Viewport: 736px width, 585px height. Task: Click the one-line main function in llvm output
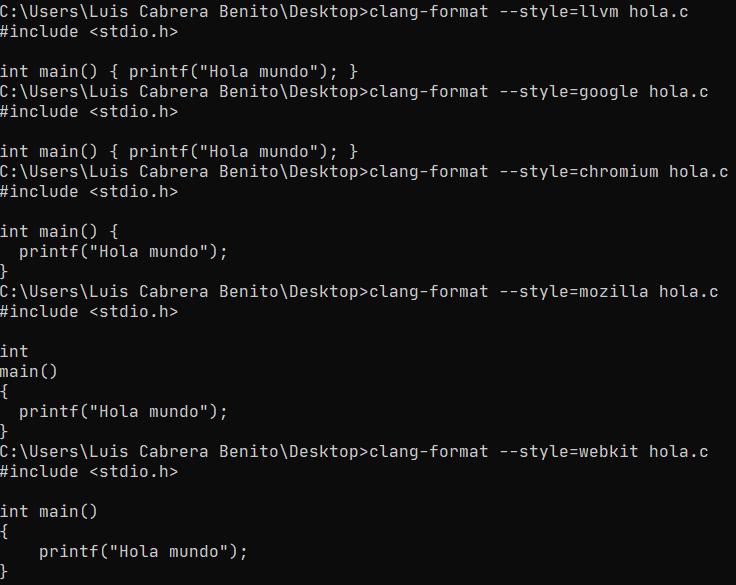[179, 72]
